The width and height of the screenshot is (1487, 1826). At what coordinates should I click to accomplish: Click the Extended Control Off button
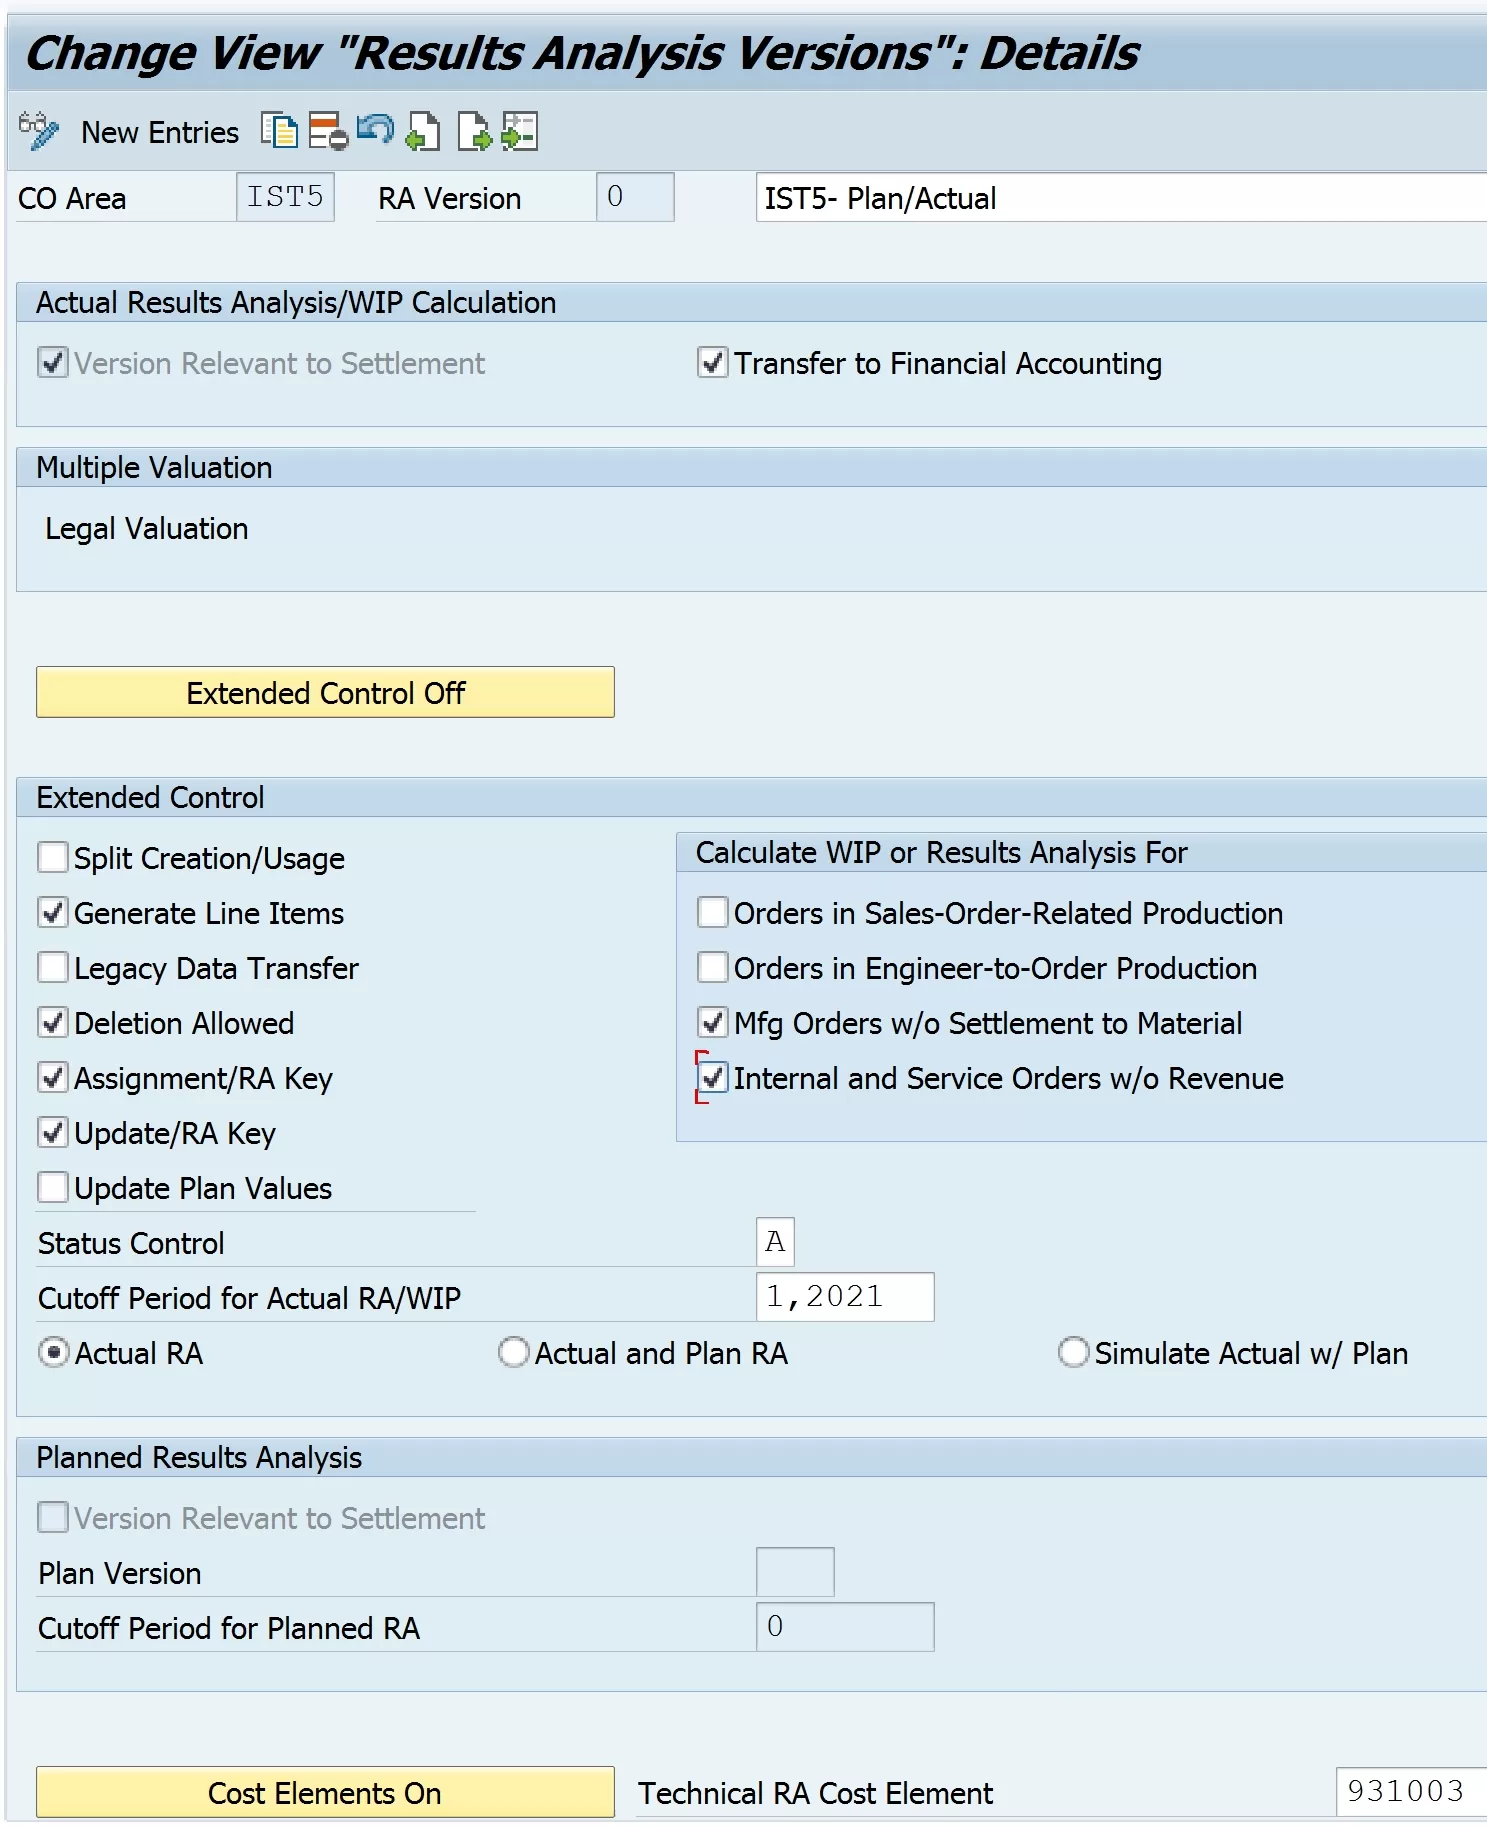click(x=325, y=692)
